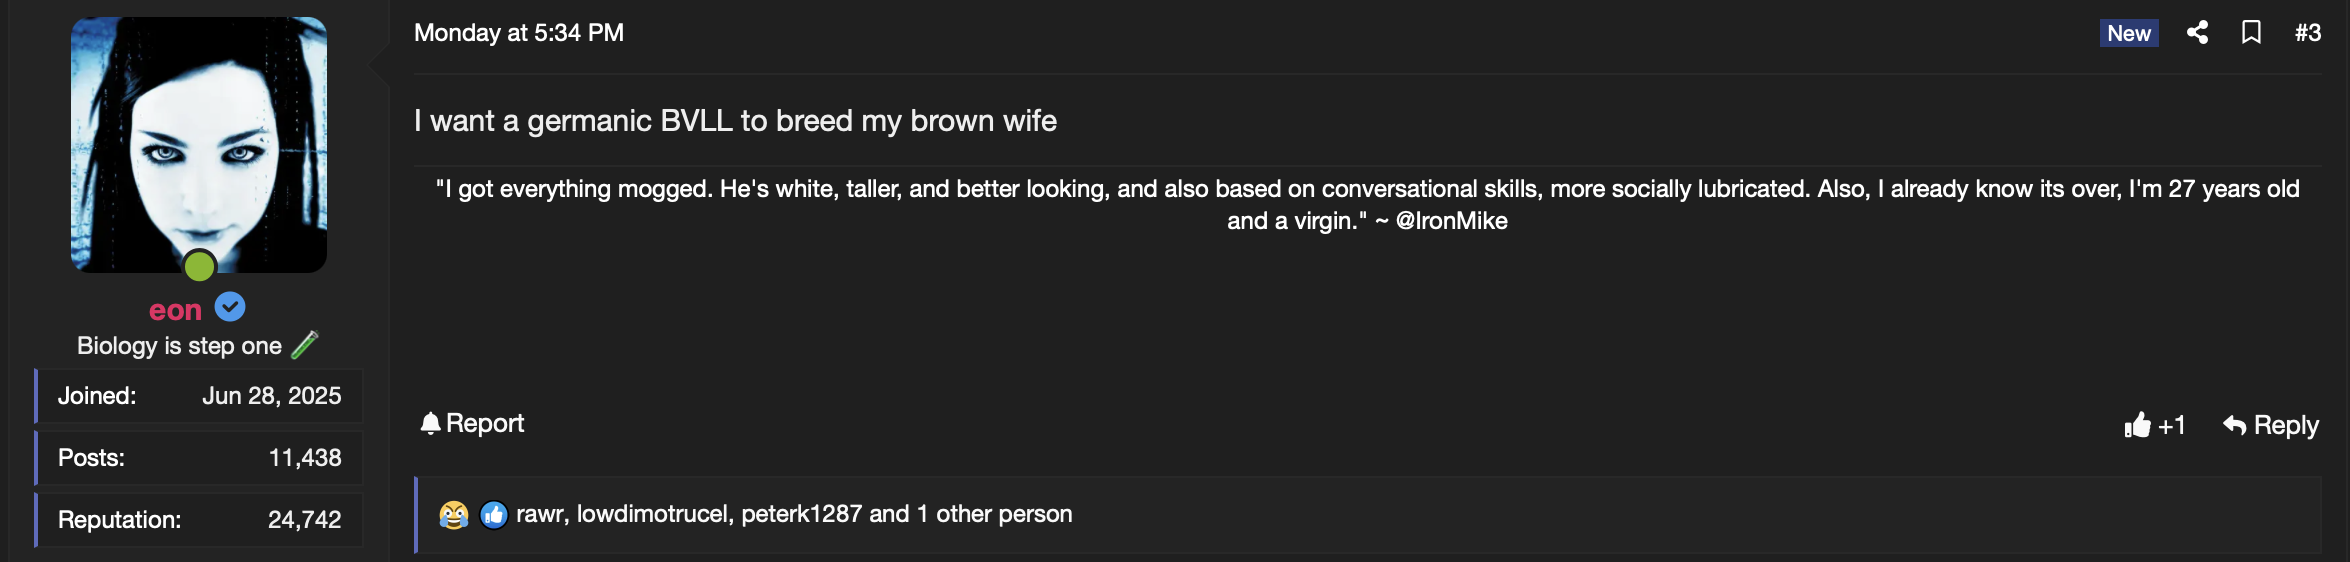
Task: Show the '1 other person' reactions list
Action: (994, 514)
